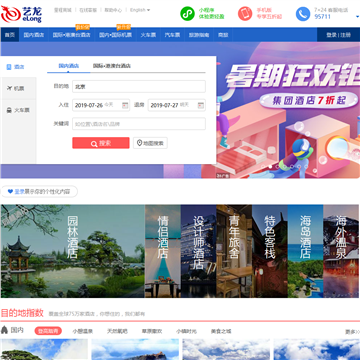Click the red 搜索 search button

(101, 143)
